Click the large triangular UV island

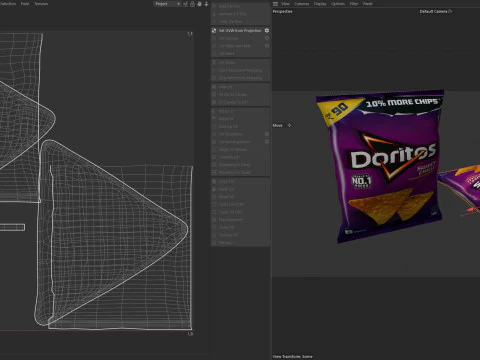pos(112,232)
